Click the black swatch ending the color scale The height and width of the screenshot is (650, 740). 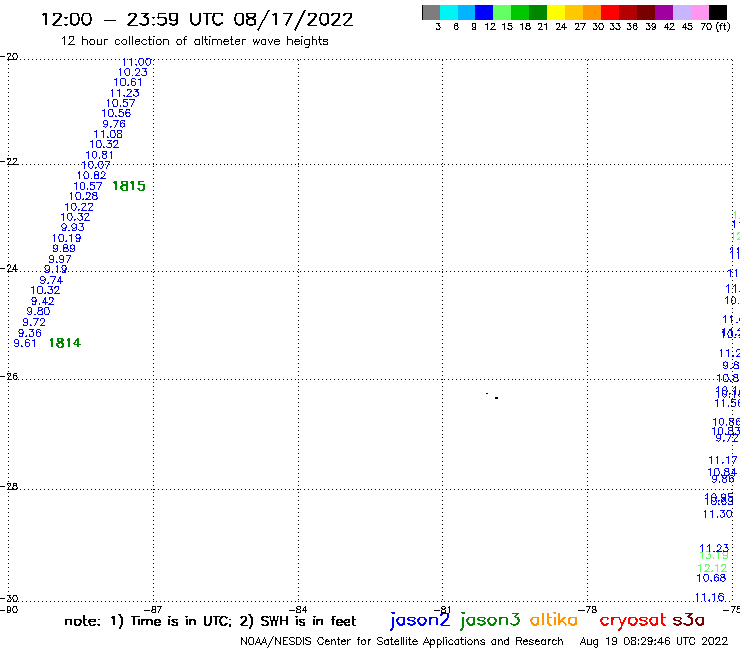(x=718, y=13)
